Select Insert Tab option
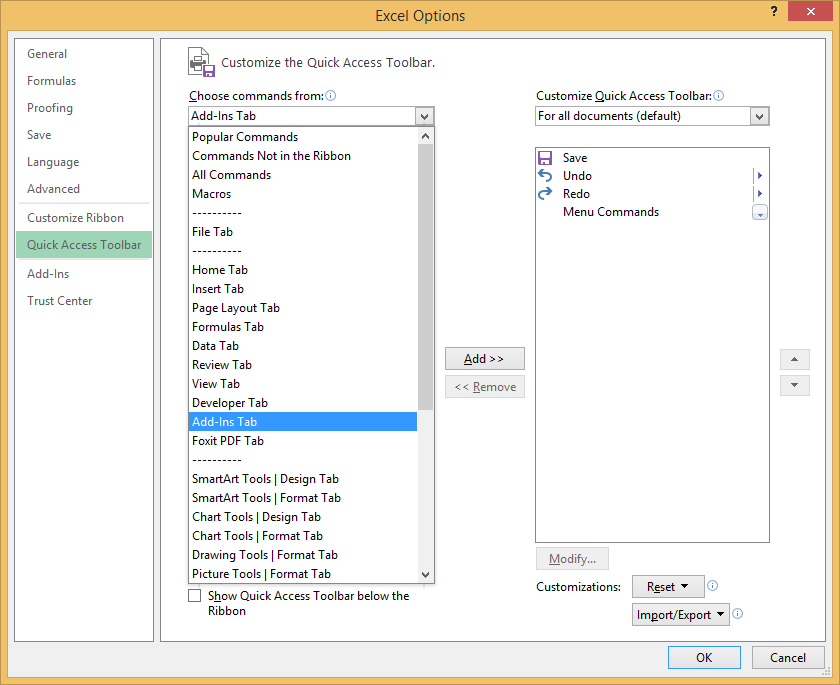The height and width of the screenshot is (685, 840). click(x=303, y=289)
